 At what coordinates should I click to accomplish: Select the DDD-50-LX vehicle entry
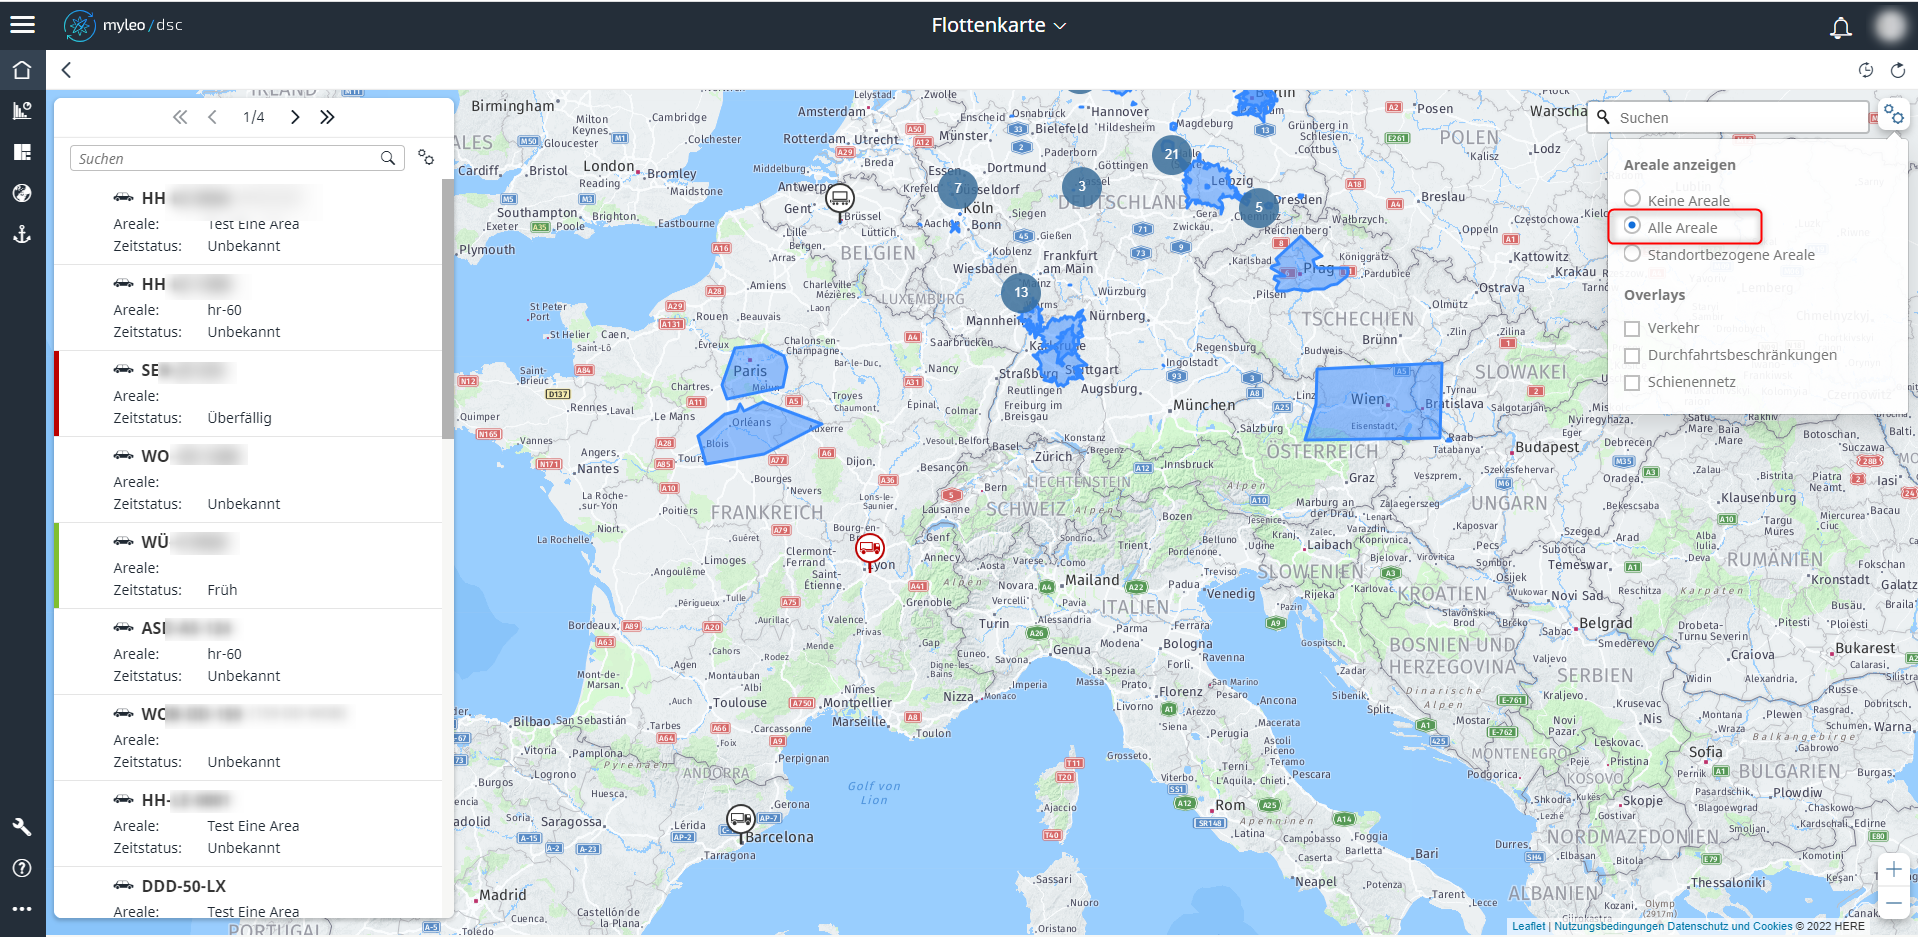click(248, 893)
